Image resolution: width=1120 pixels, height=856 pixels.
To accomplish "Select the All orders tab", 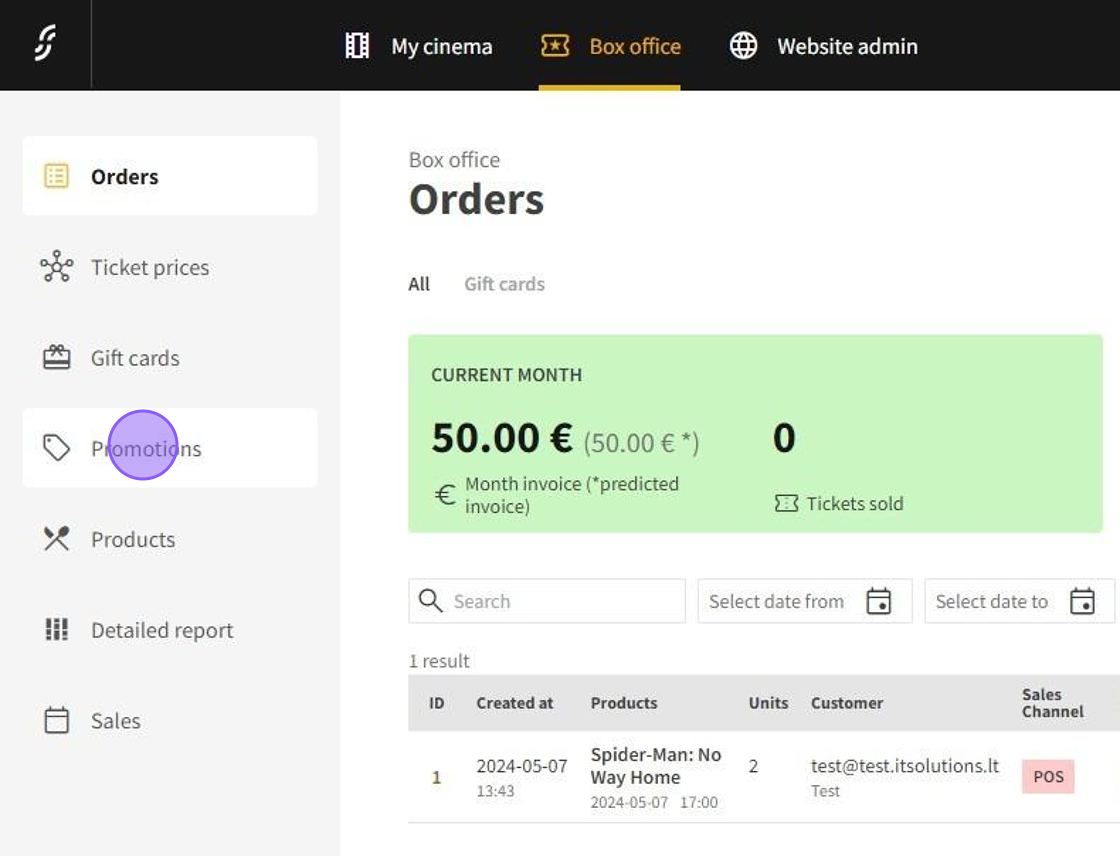I will (x=419, y=284).
